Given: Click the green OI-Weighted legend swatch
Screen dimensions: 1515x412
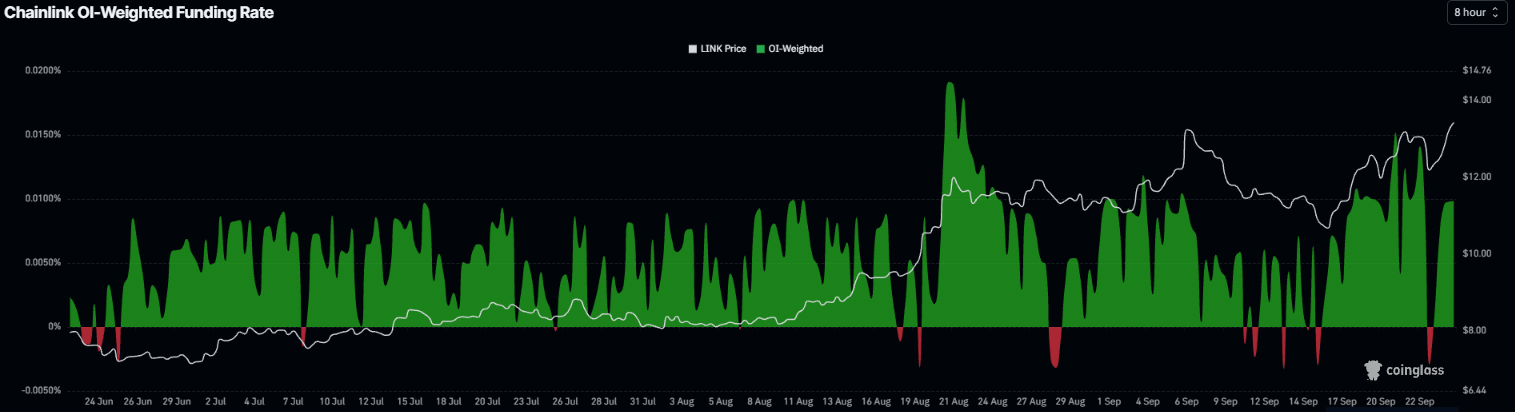Looking at the screenshot, I should click(761, 48).
